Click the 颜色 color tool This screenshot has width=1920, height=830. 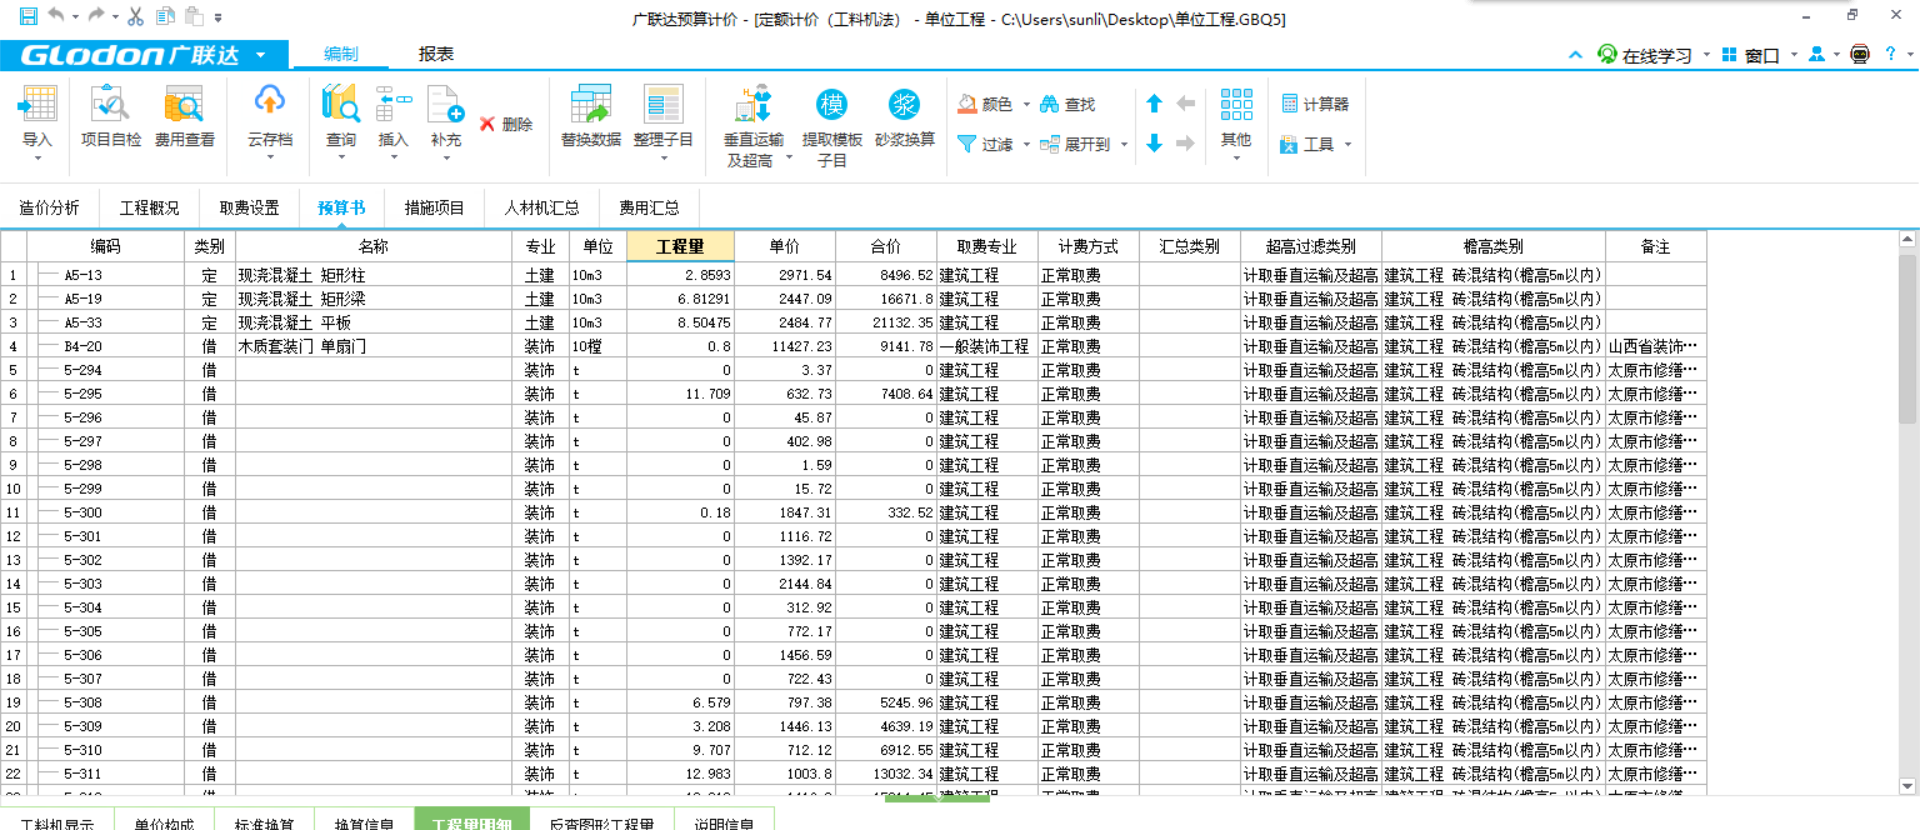pos(986,104)
